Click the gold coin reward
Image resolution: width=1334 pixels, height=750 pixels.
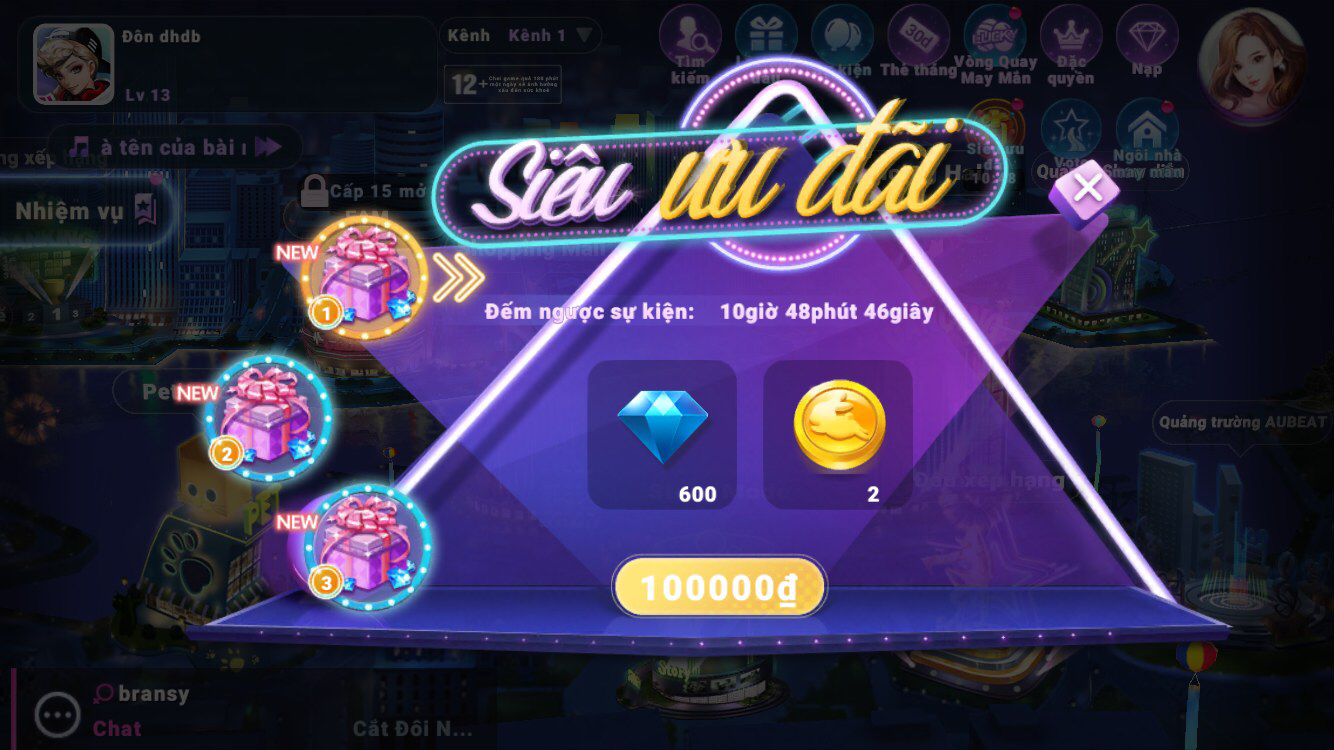838,435
